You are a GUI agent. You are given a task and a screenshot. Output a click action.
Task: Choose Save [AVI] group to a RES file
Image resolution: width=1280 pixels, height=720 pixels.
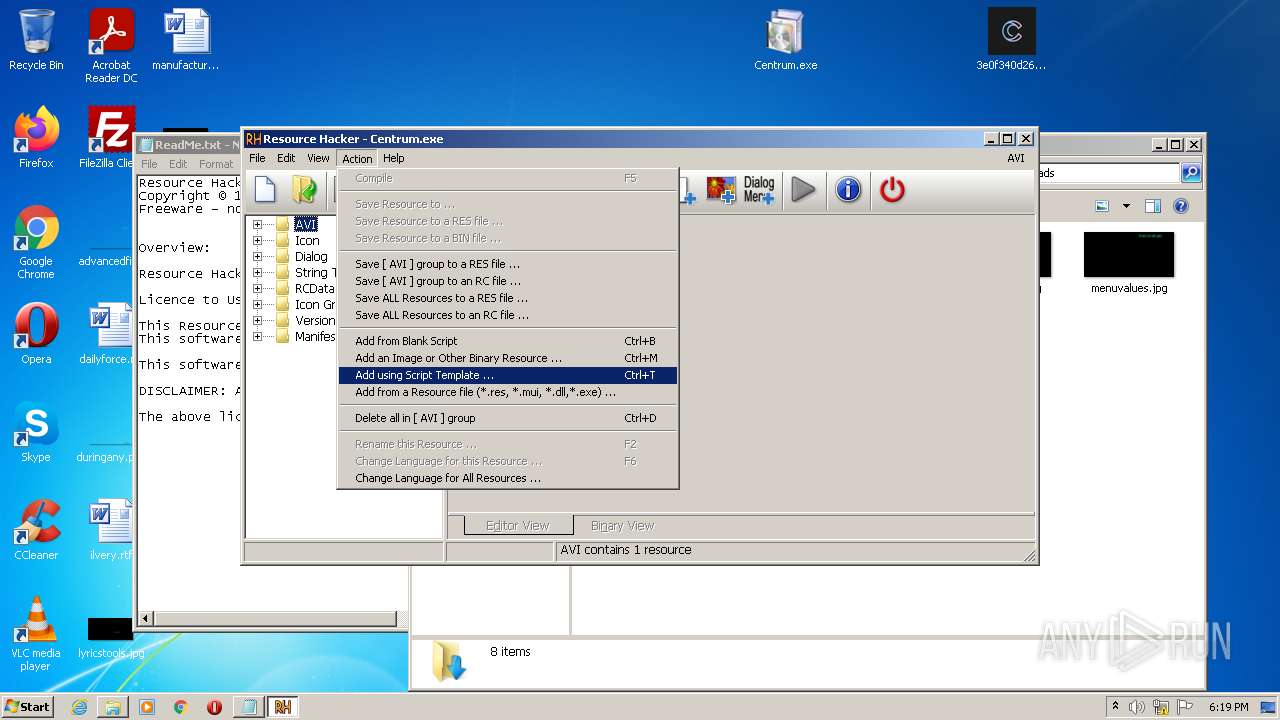click(508, 264)
